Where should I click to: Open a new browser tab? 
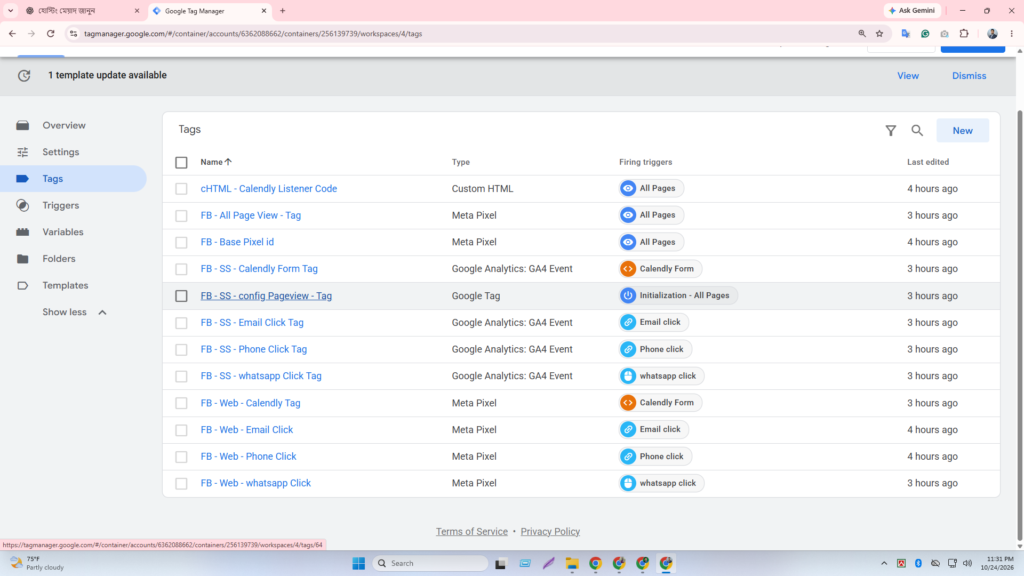283,10
